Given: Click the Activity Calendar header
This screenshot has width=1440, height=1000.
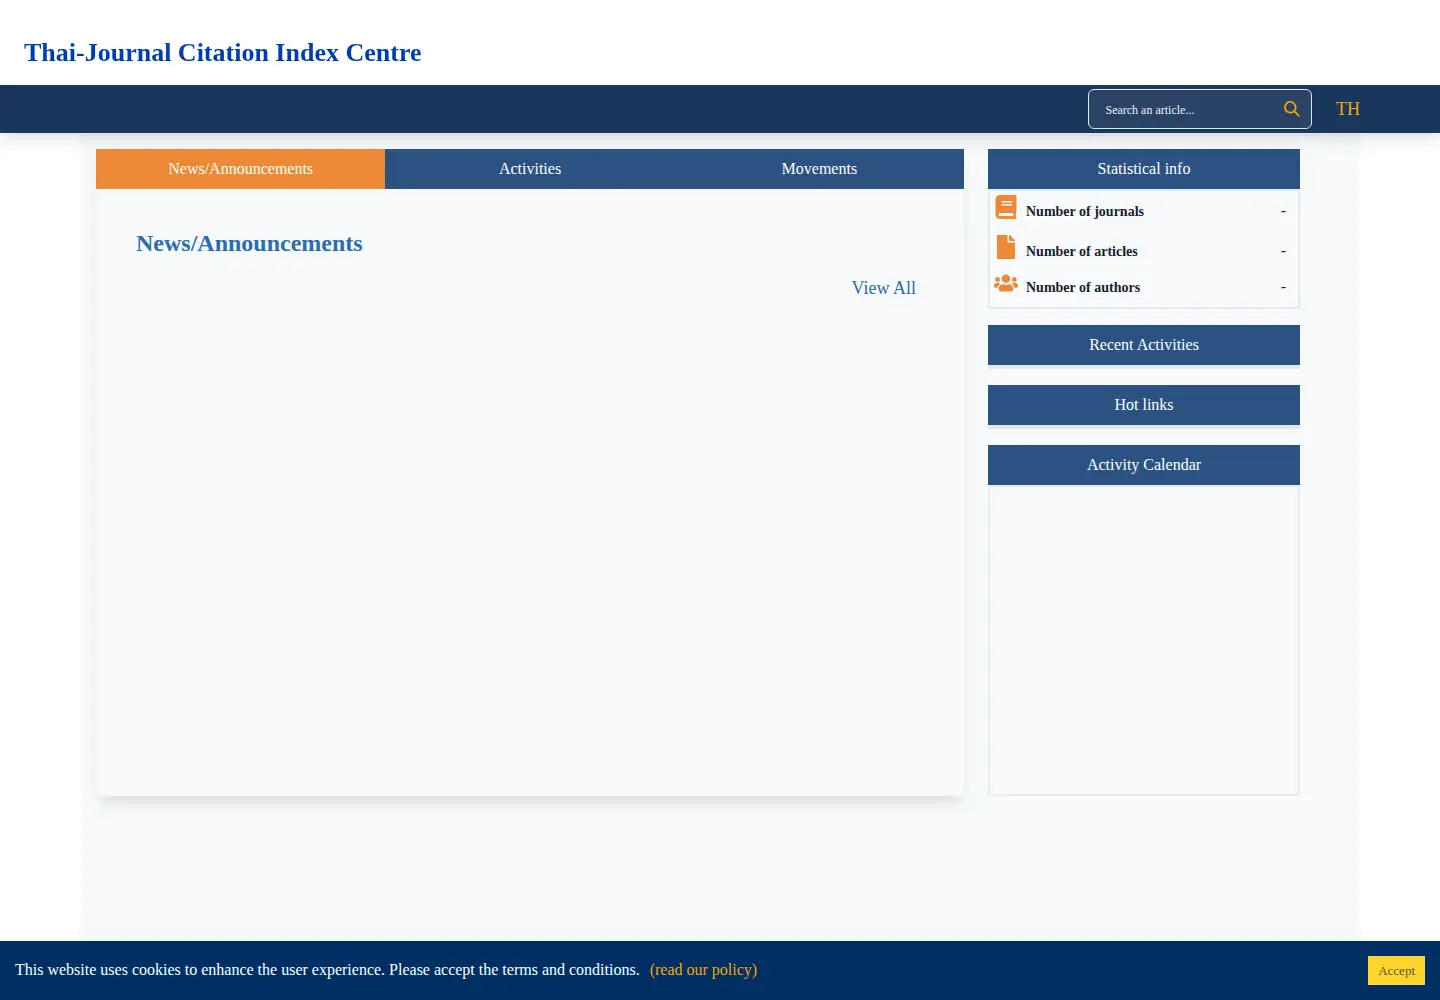Looking at the screenshot, I should click(x=1144, y=465).
